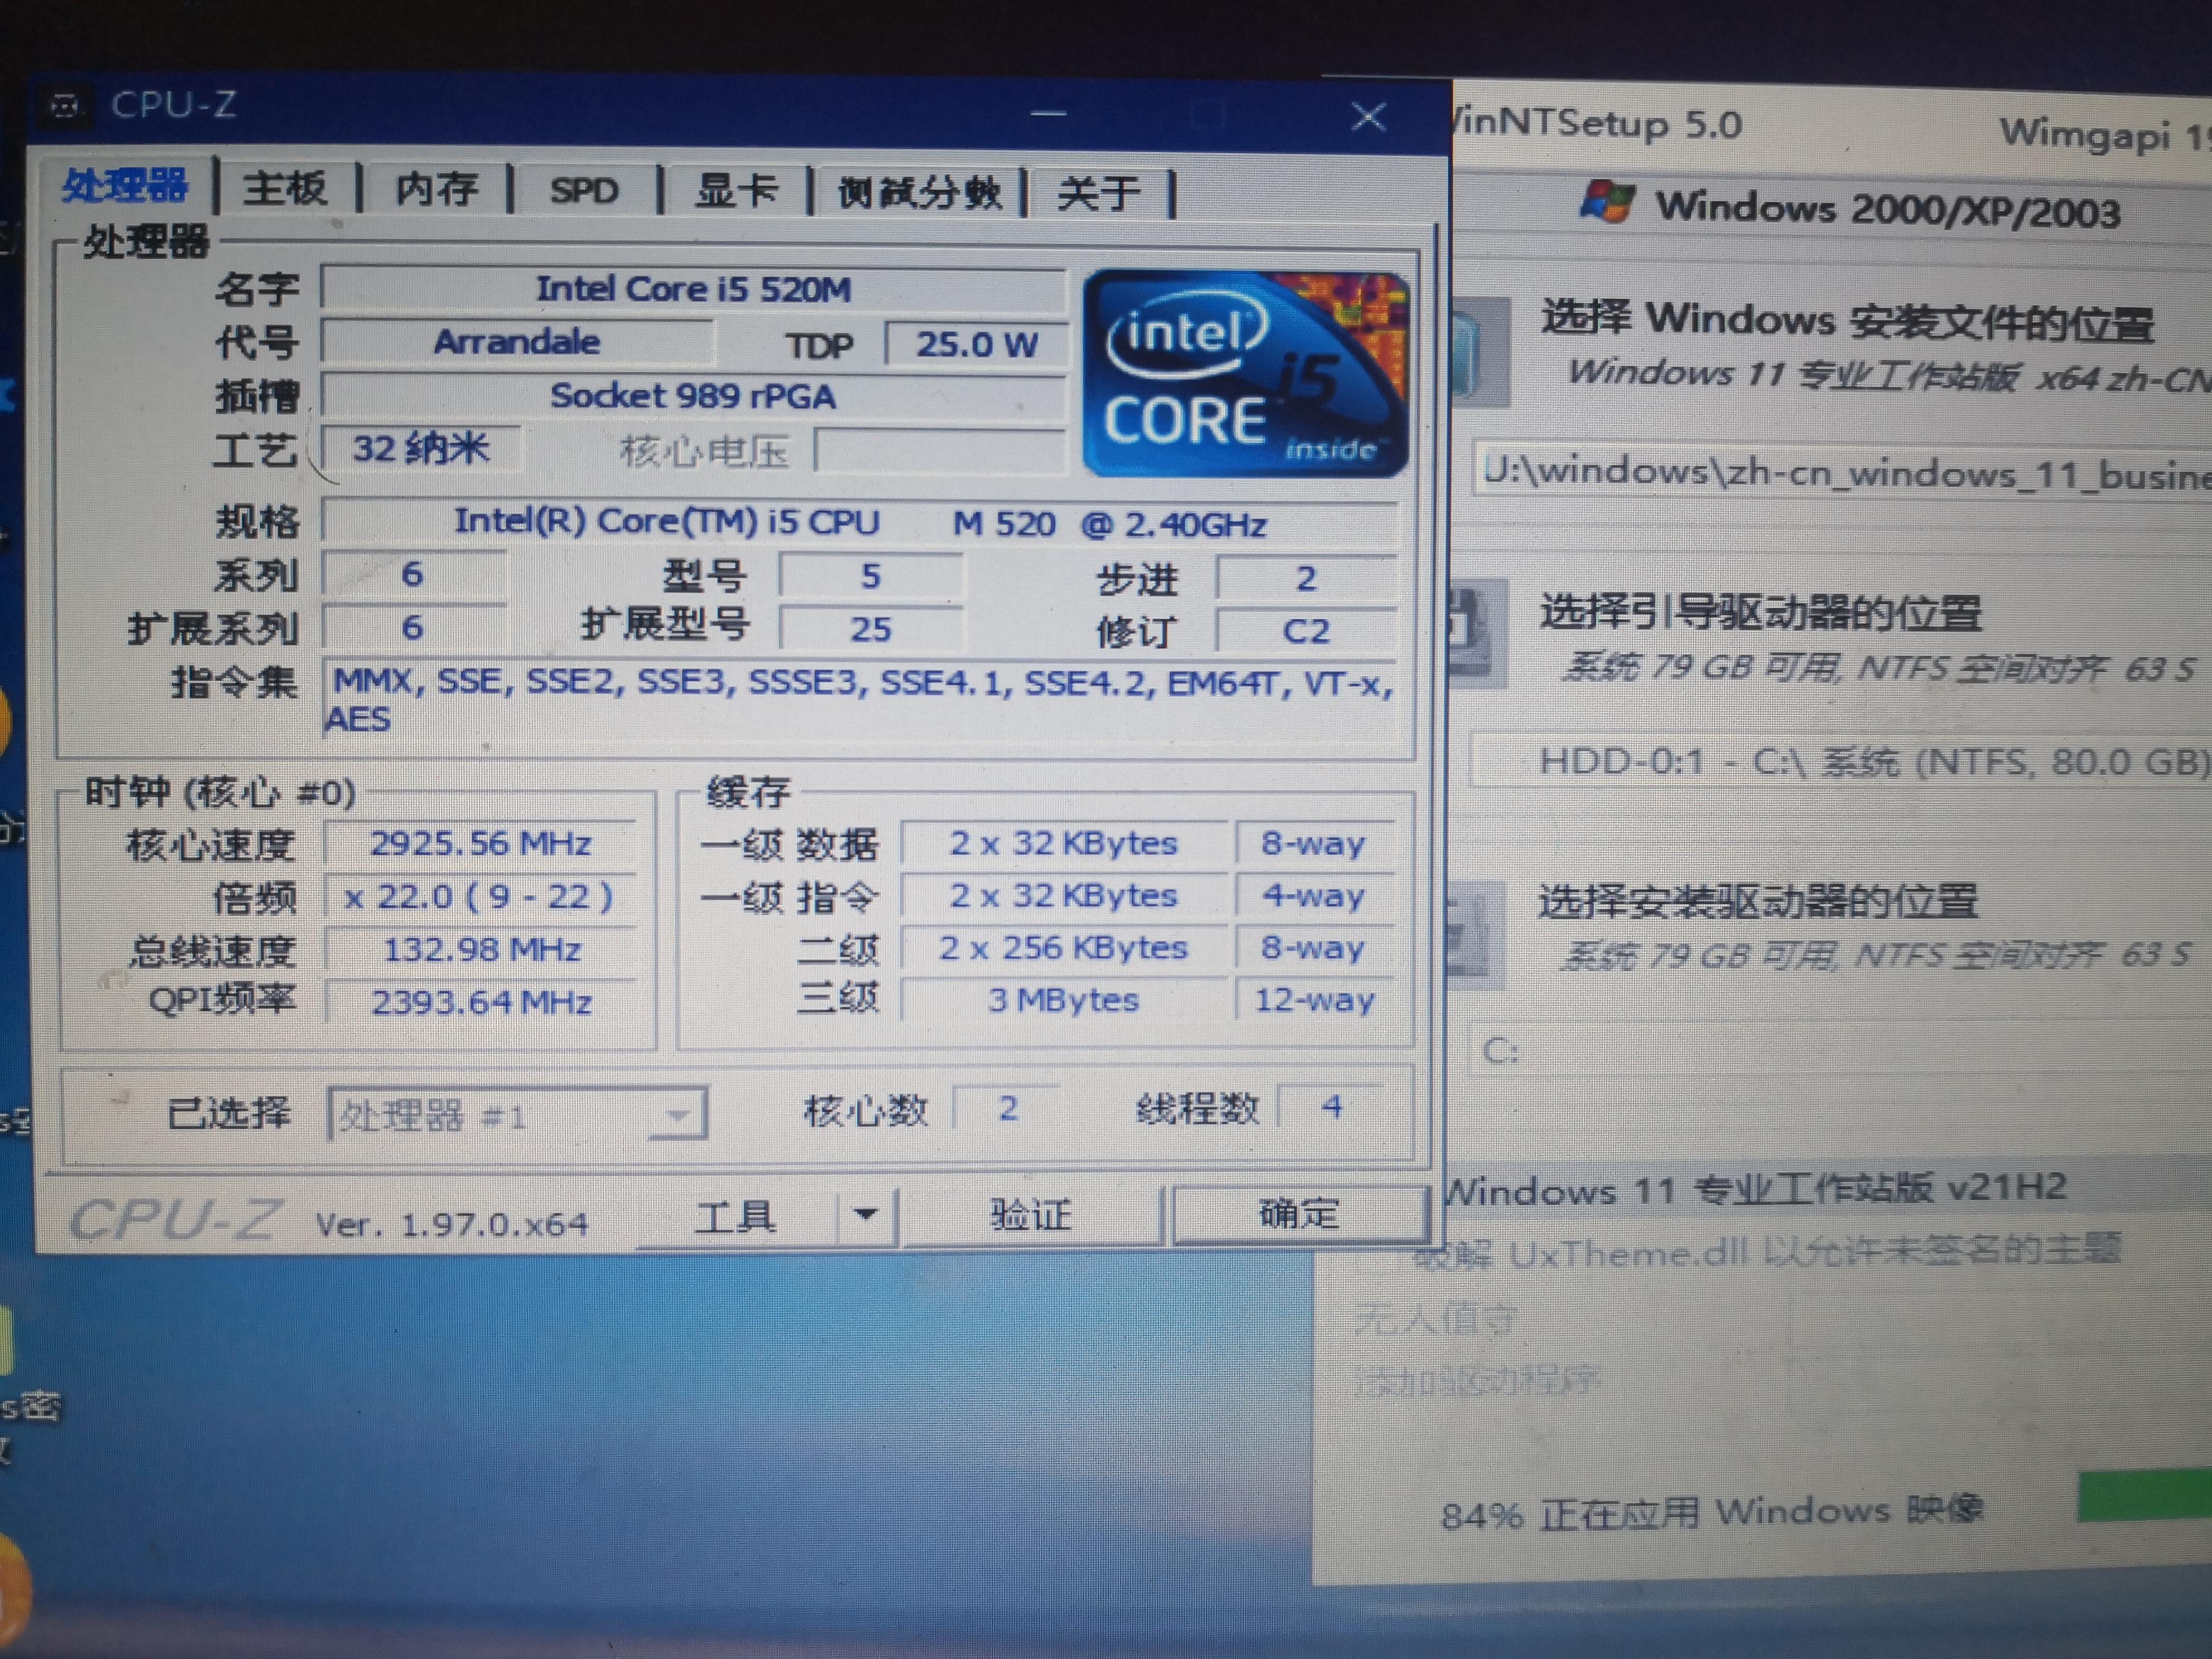Click the Windows flag icon in WinNTSetup
The height and width of the screenshot is (1659, 2212).
coord(1606,202)
